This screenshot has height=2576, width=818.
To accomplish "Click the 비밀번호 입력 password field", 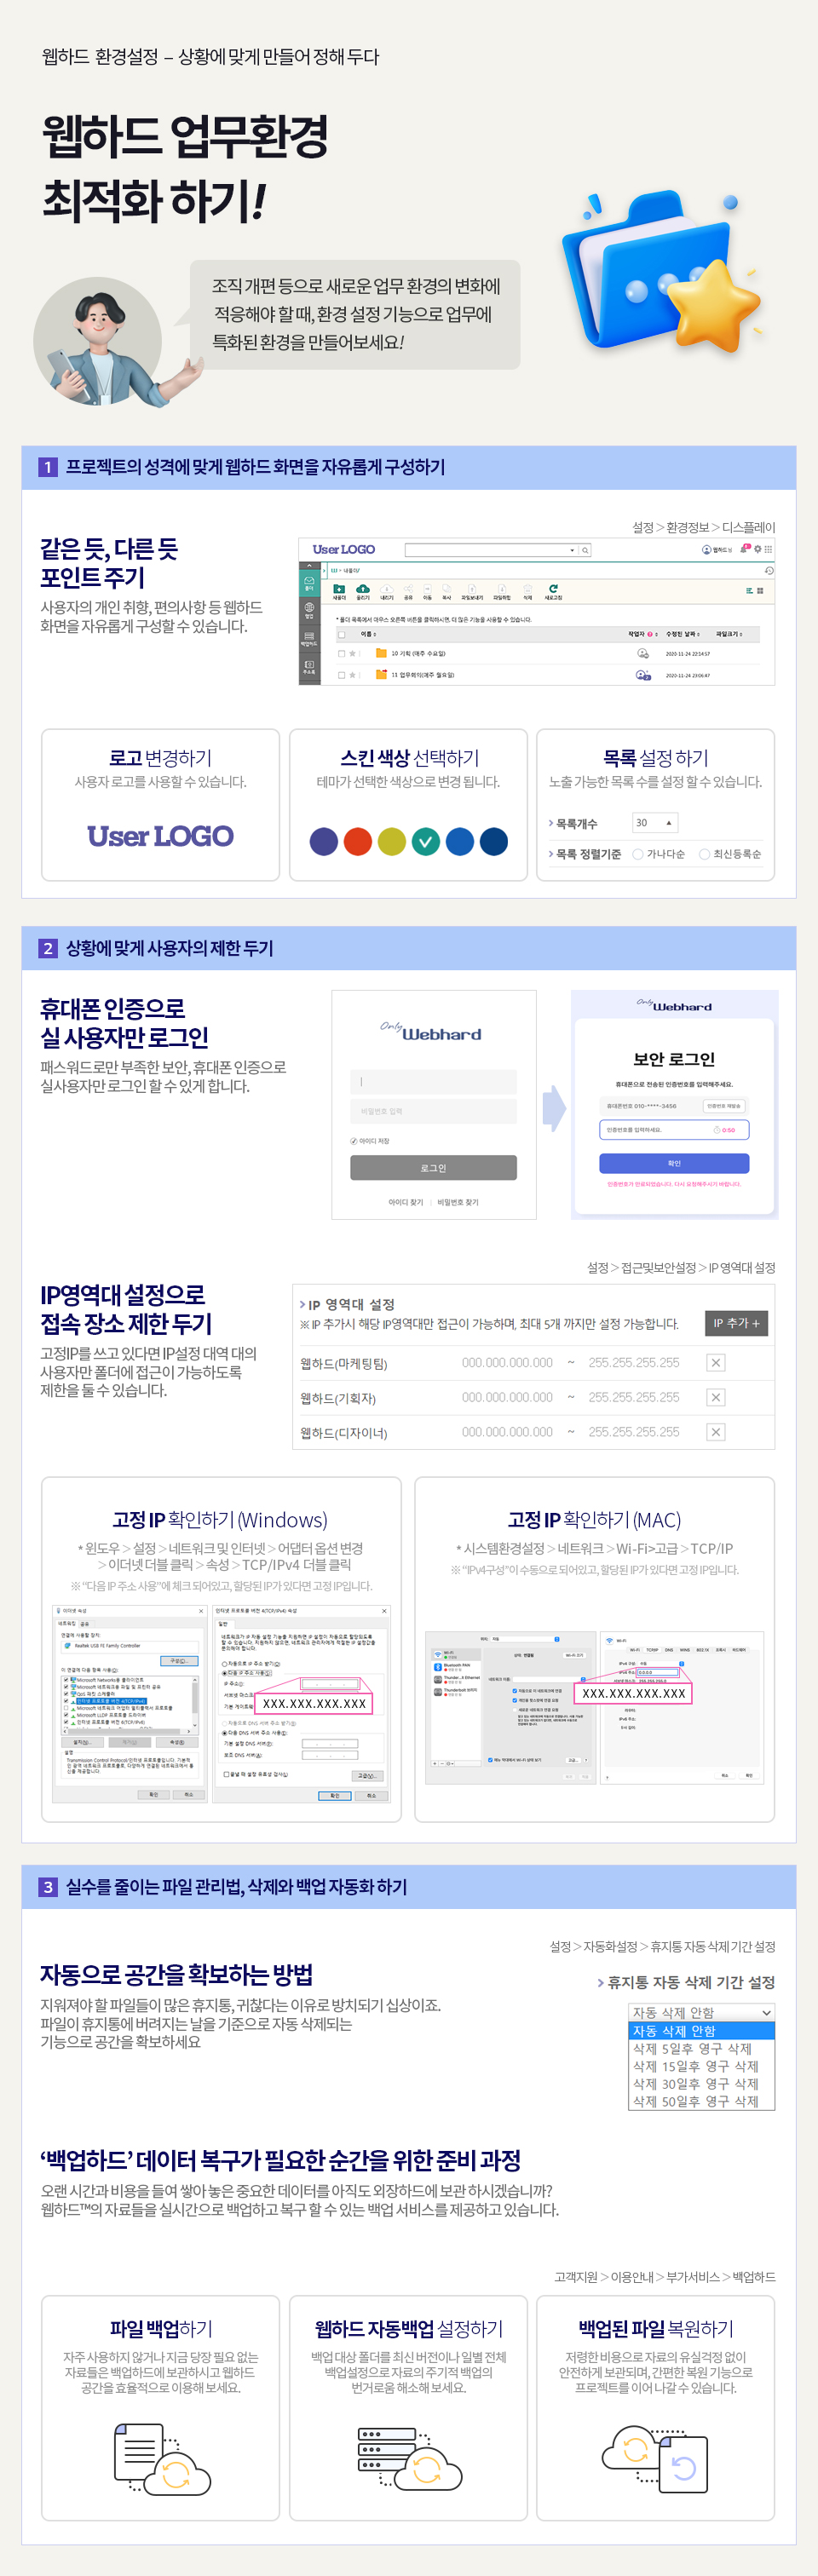I will (433, 1111).
